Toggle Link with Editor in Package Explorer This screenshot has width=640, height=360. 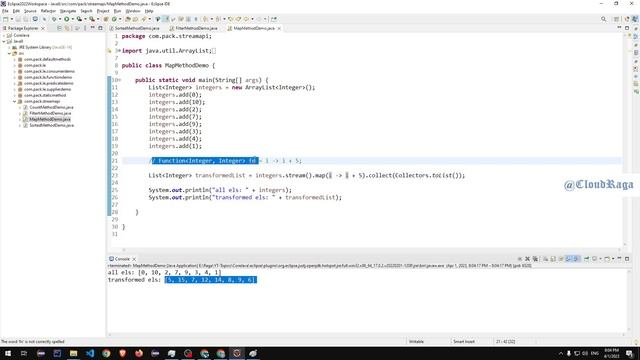coord(67,28)
